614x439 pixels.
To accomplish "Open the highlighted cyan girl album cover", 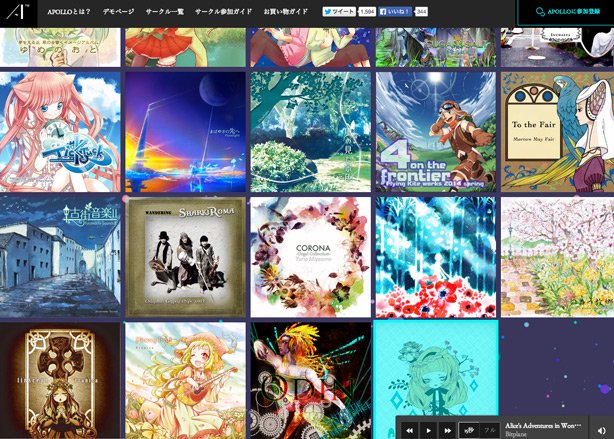I will coord(436,368).
